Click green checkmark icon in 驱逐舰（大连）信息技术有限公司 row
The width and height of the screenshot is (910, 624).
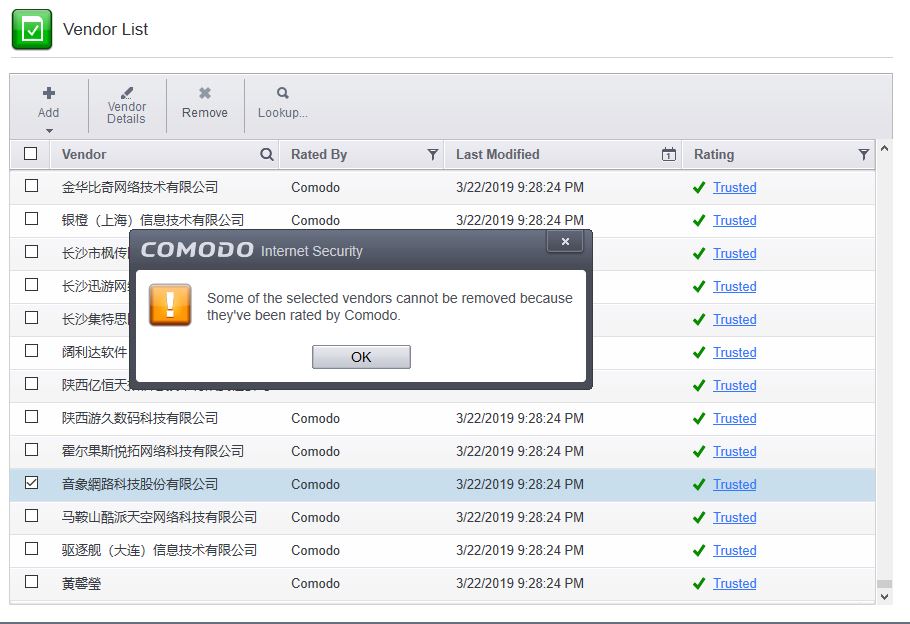[x=699, y=550]
